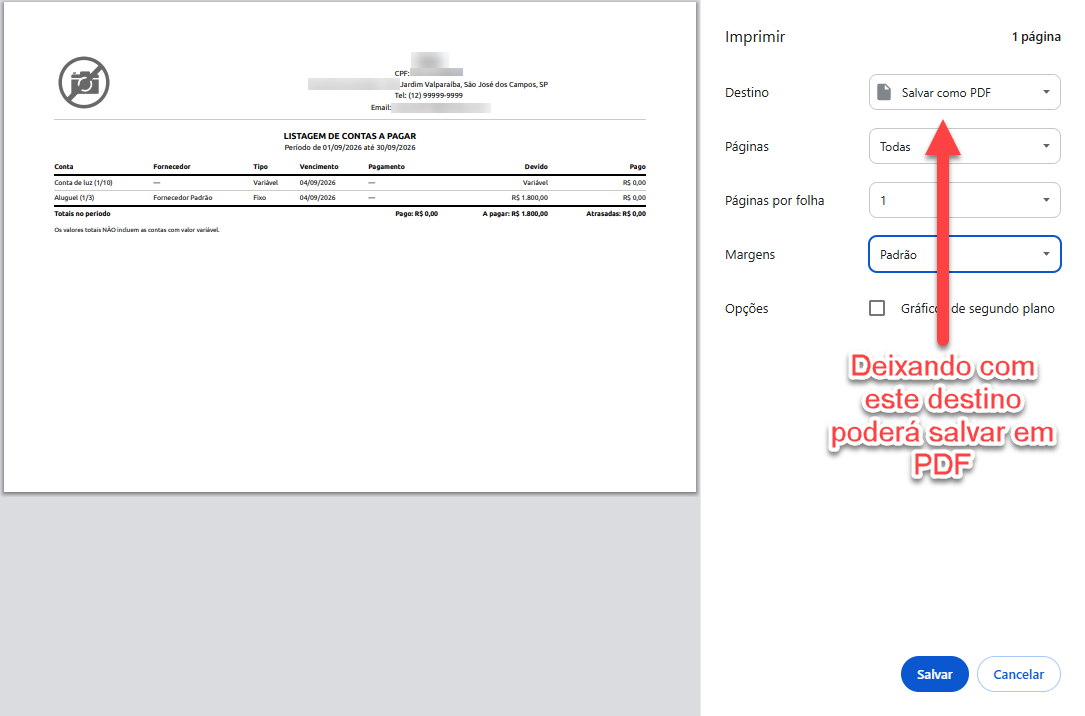Click the Aluguel (1/3) row
The width and height of the screenshot is (1085, 716).
(349, 198)
